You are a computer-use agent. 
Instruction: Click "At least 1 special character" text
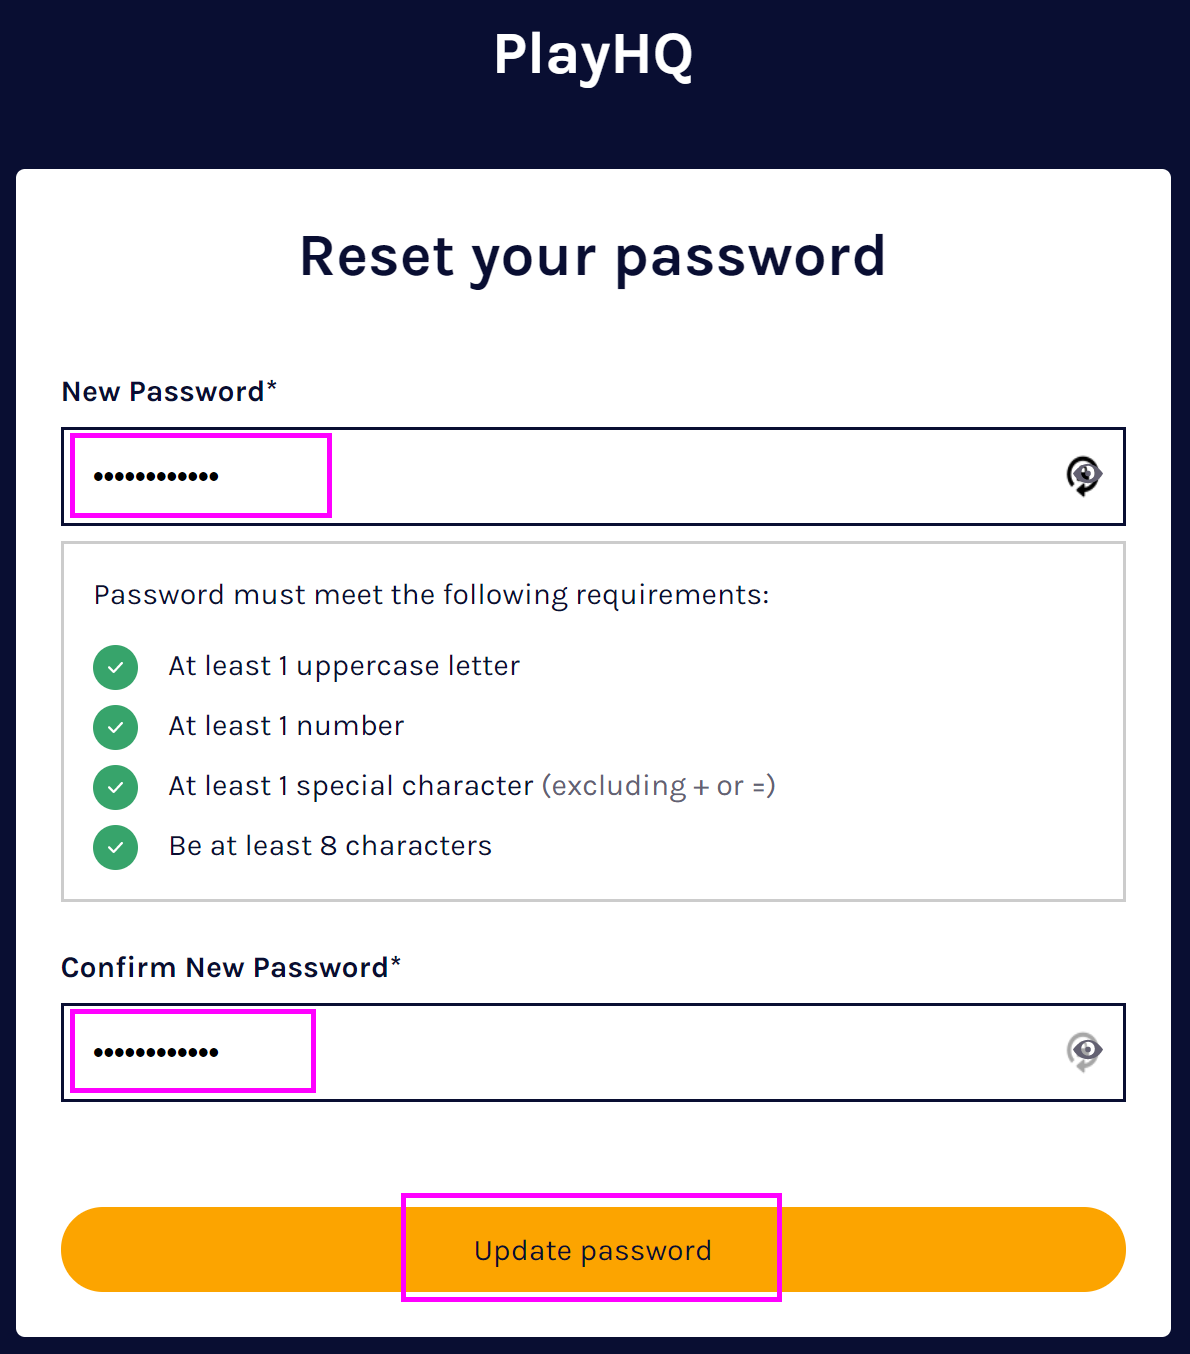click(x=350, y=786)
